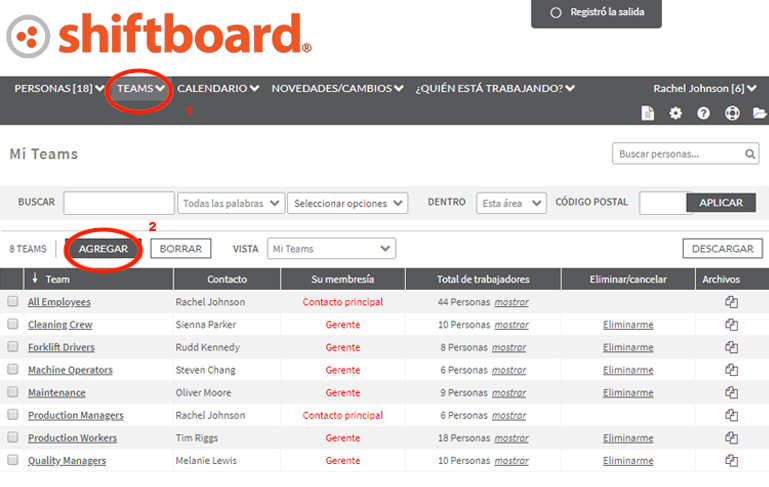Open the Forklift Drivers team link
The height and width of the screenshot is (487, 769).
click(x=61, y=347)
